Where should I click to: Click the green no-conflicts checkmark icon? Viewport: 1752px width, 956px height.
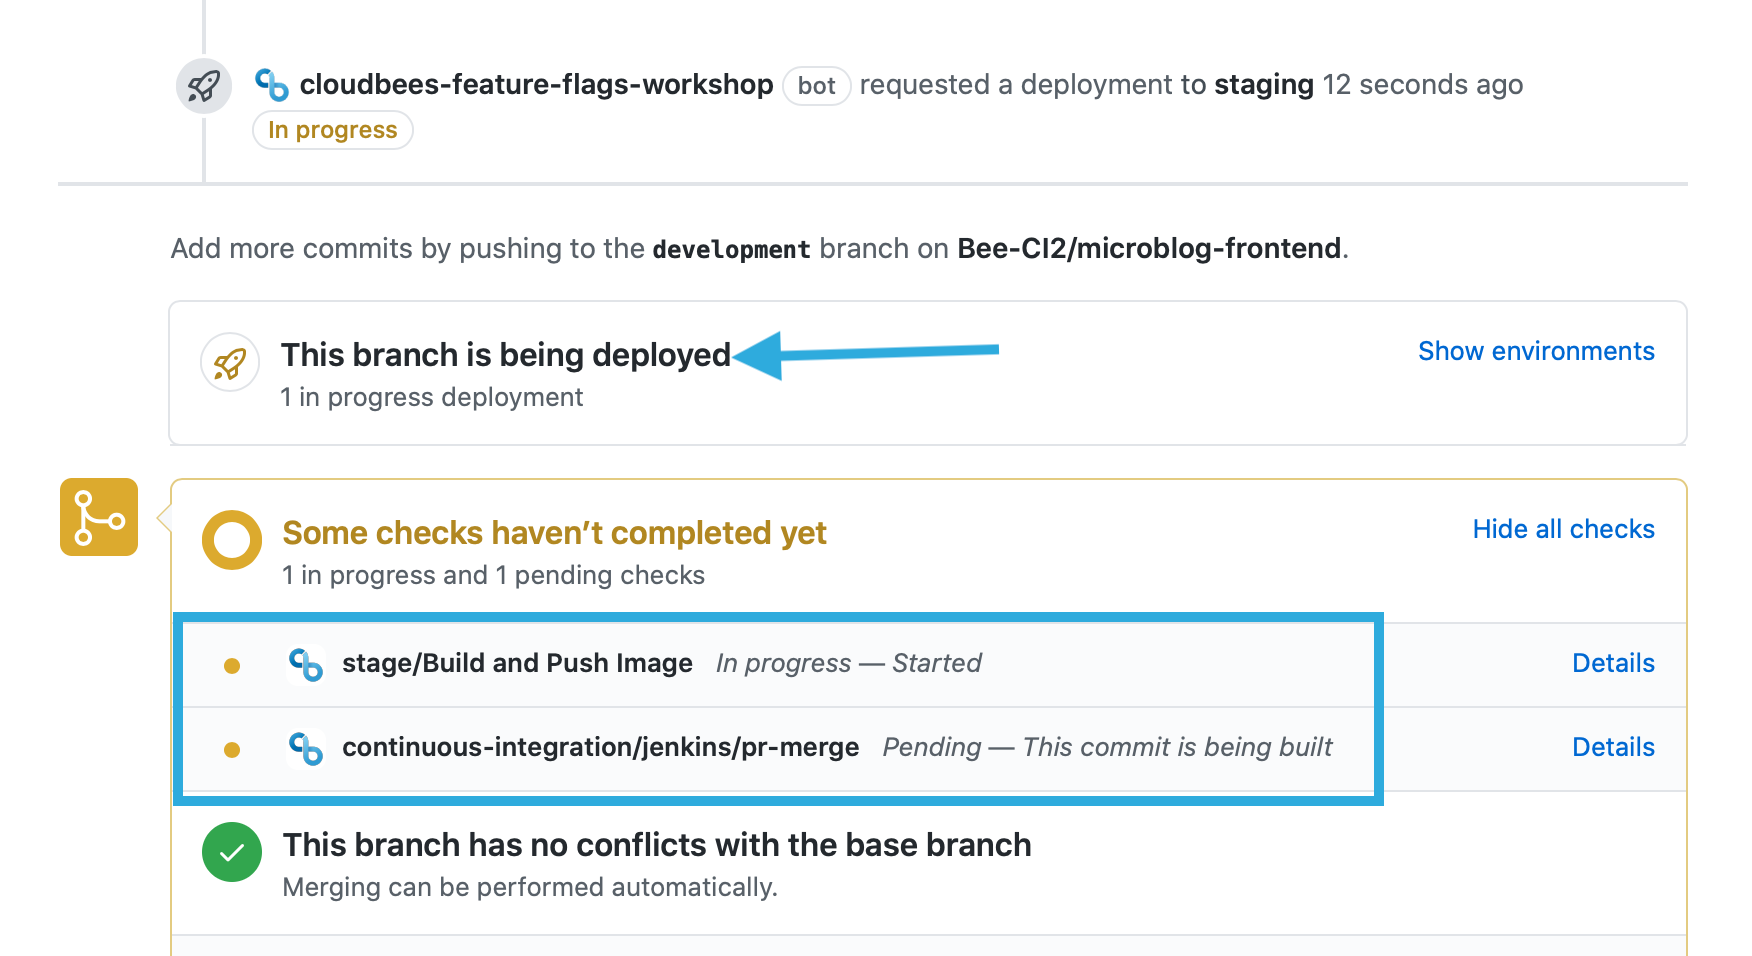point(232,852)
